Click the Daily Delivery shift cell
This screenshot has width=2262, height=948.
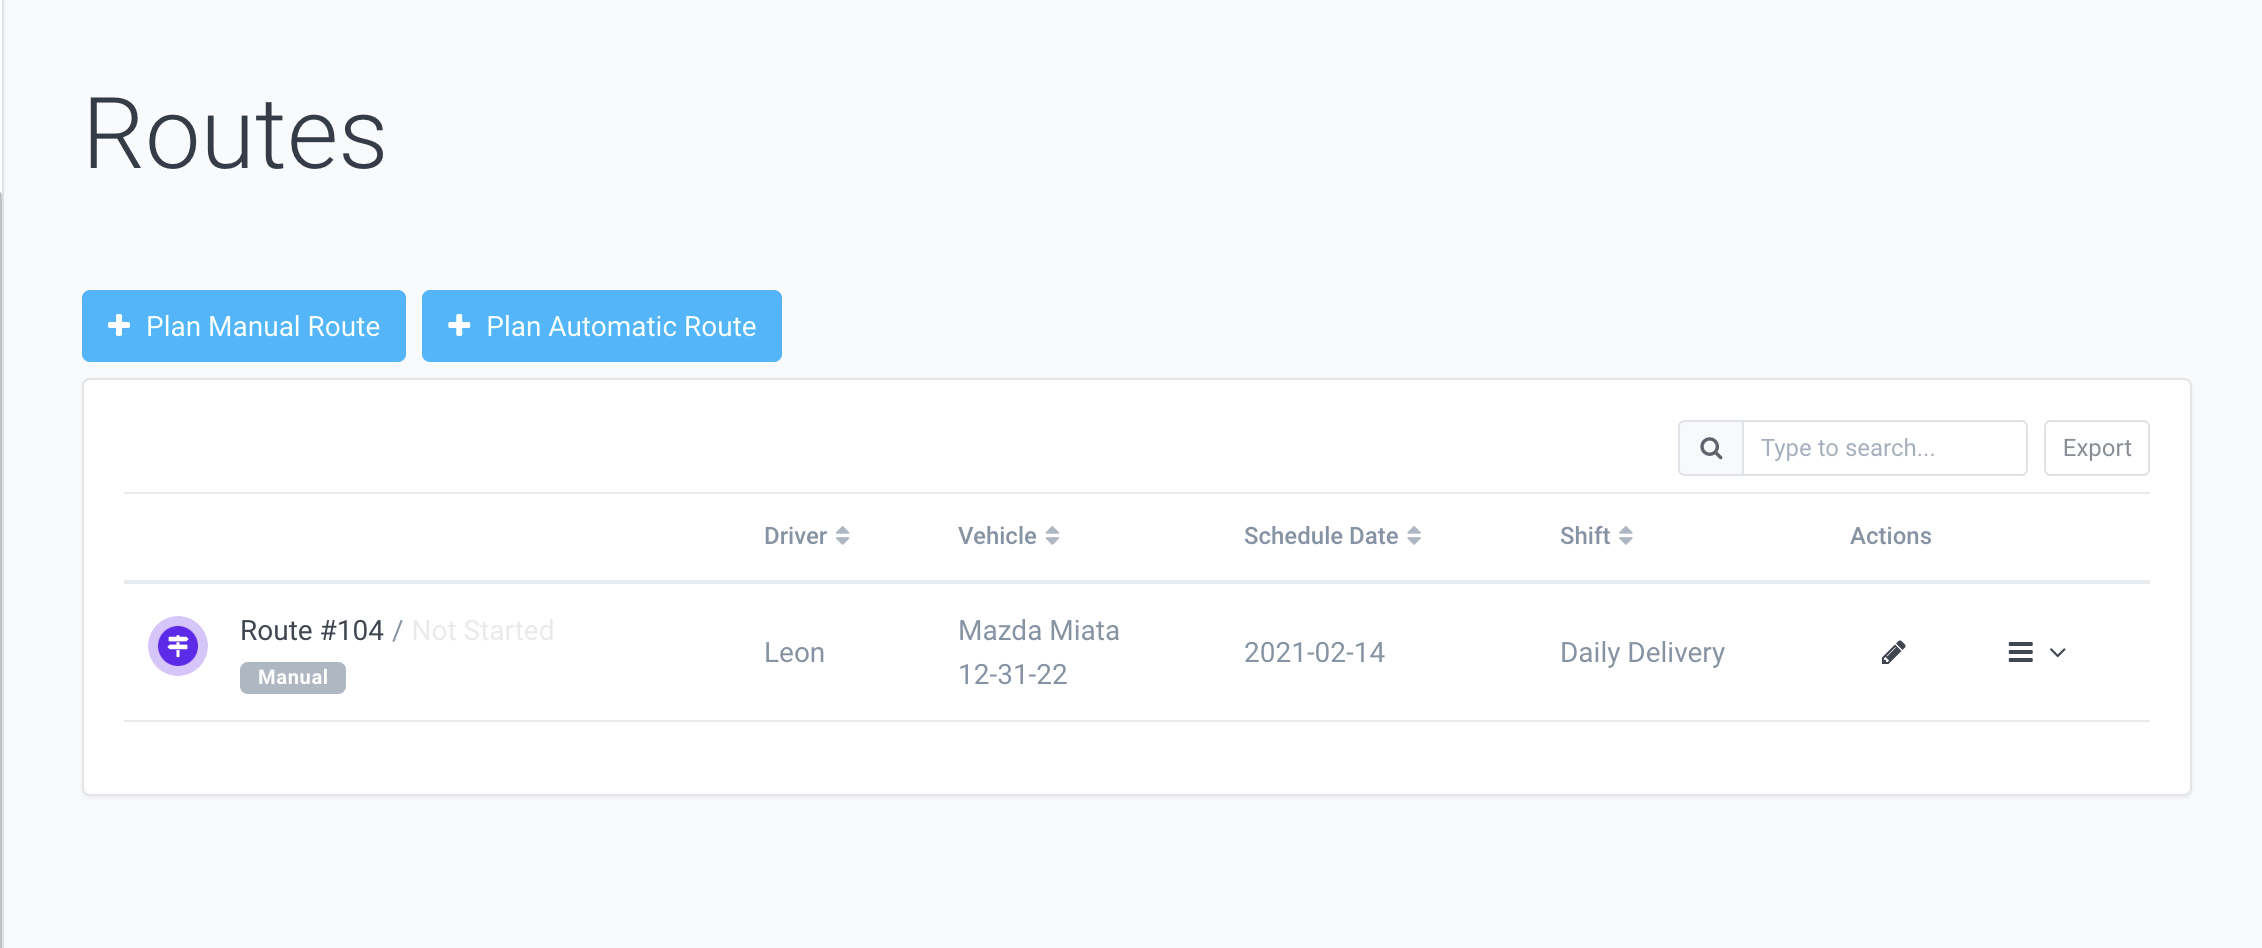click(x=1642, y=653)
